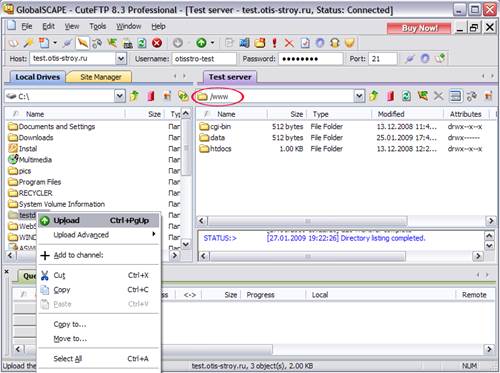Viewport: 500px width, 373px height.
Task: Select the Program Files local folder
Action: [35, 182]
